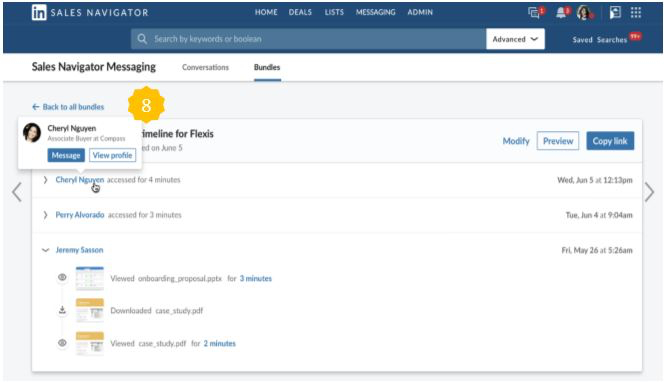Viewport: 664px width, 382px height.
Task: Open the Advanced search dropdown
Action: tap(515, 39)
